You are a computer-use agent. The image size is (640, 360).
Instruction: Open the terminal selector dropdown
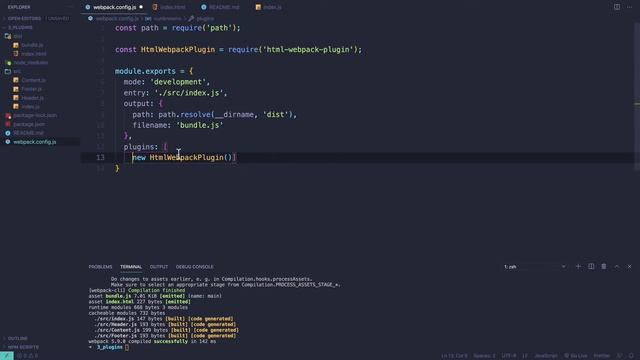point(535,267)
